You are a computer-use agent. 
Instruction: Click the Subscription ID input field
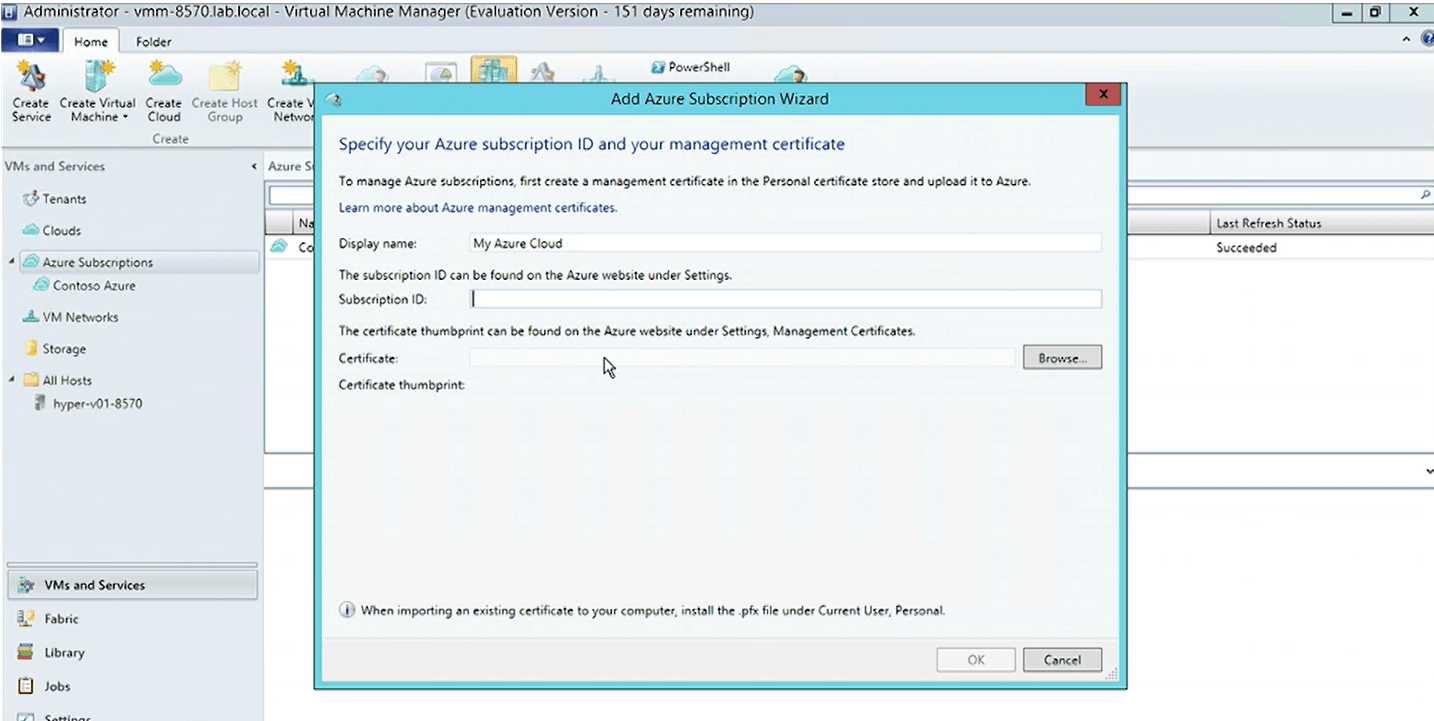point(786,299)
